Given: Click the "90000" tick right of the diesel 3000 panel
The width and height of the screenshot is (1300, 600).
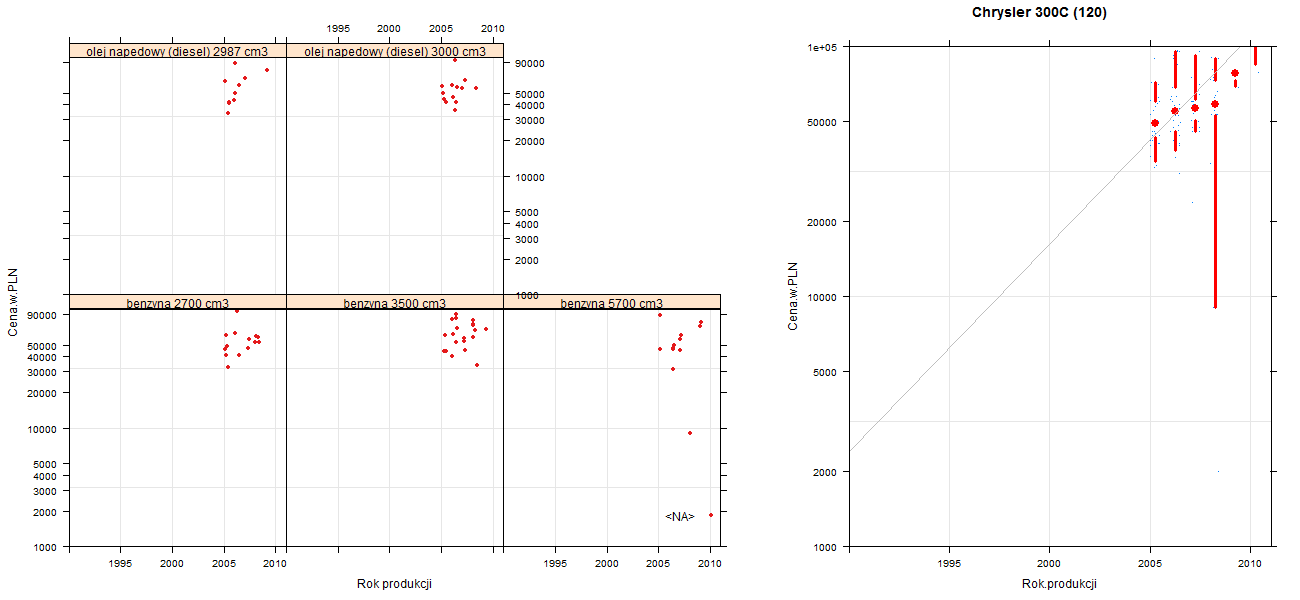Looking at the screenshot, I should point(529,63).
